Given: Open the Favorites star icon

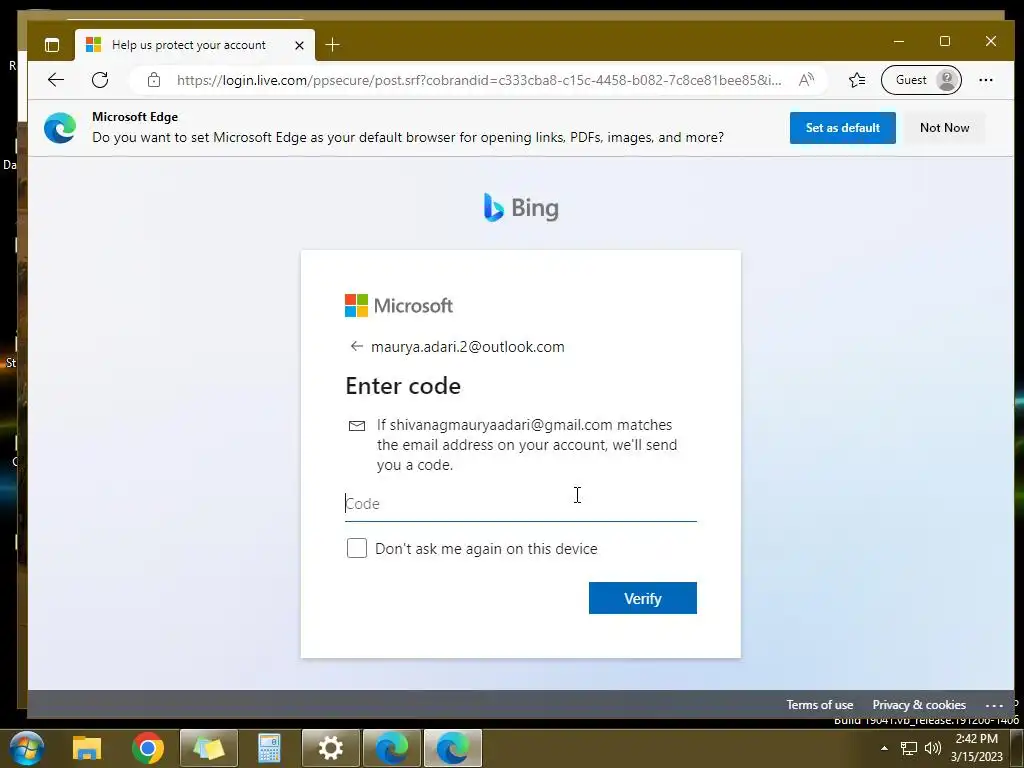Looking at the screenshot, I should pos(857,80).
